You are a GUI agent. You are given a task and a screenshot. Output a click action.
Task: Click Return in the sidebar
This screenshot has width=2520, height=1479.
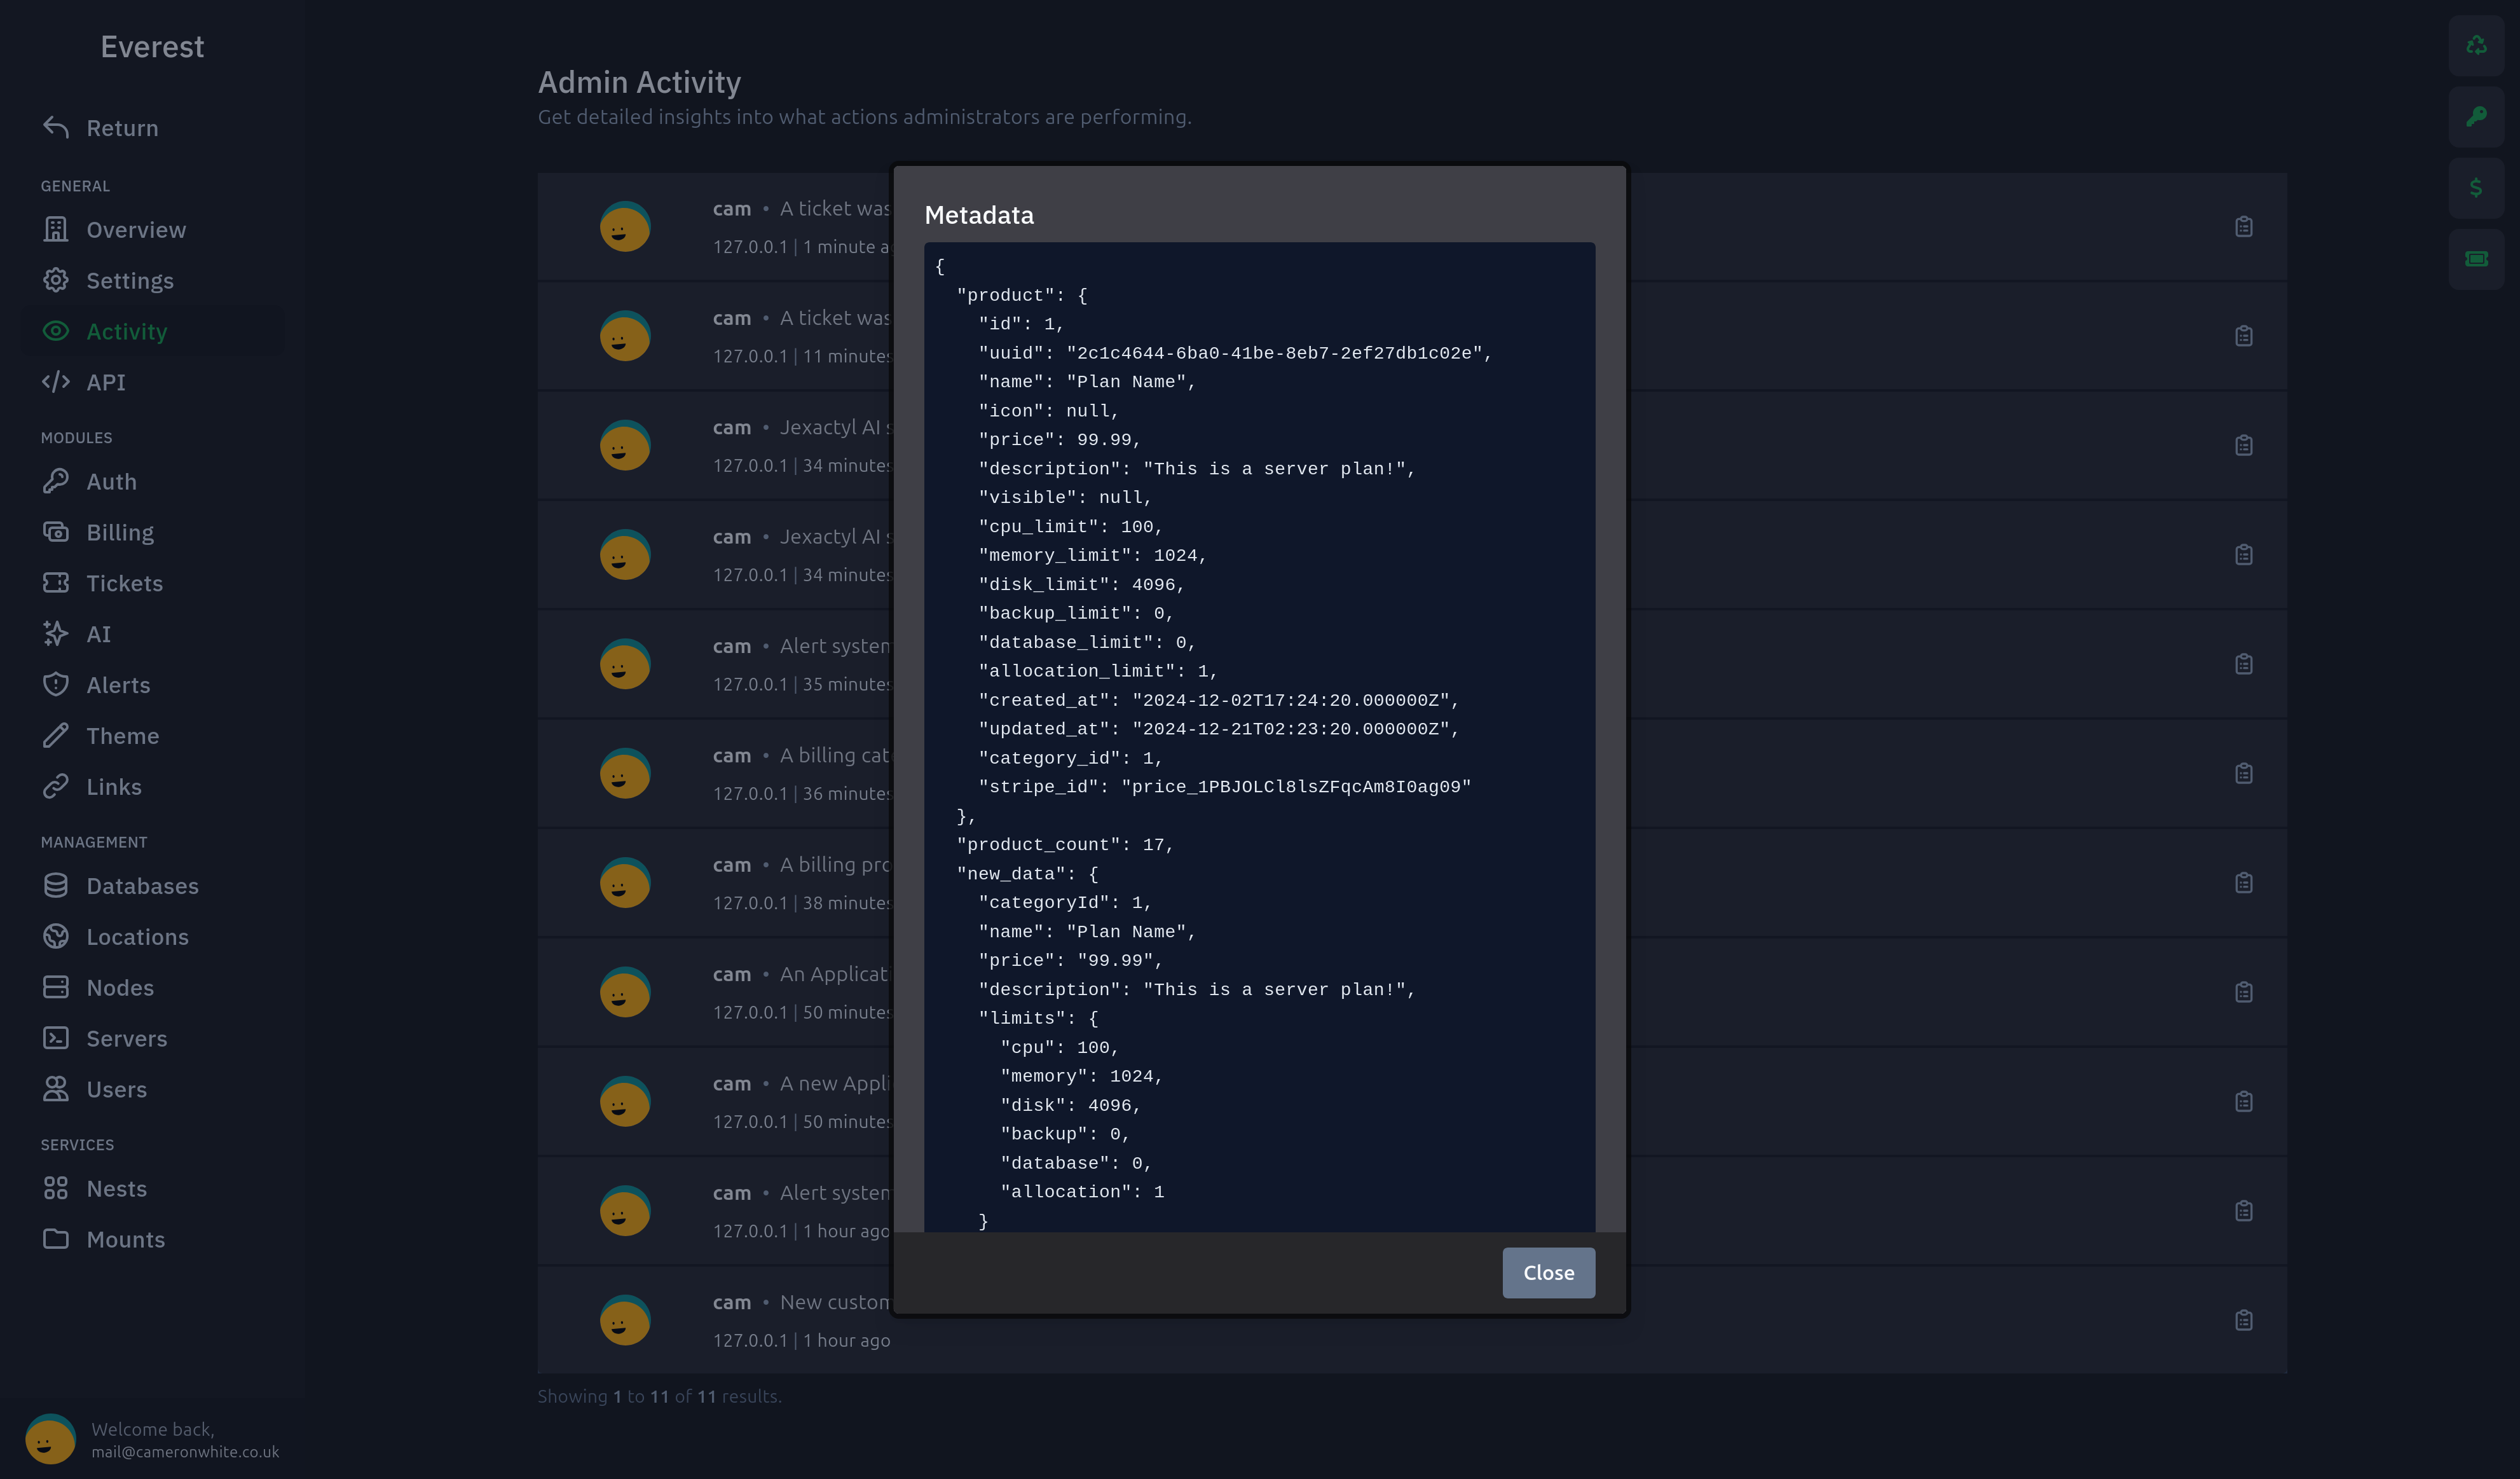coord(121,128)
